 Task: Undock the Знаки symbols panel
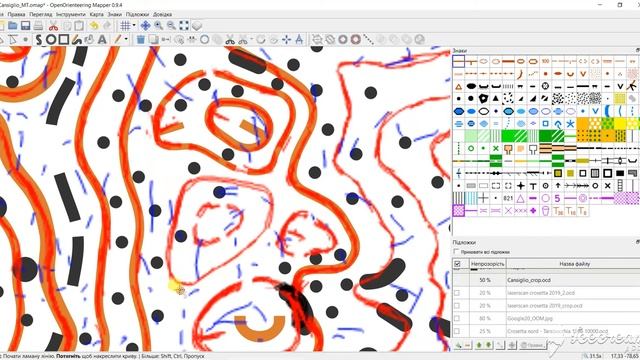638,50
